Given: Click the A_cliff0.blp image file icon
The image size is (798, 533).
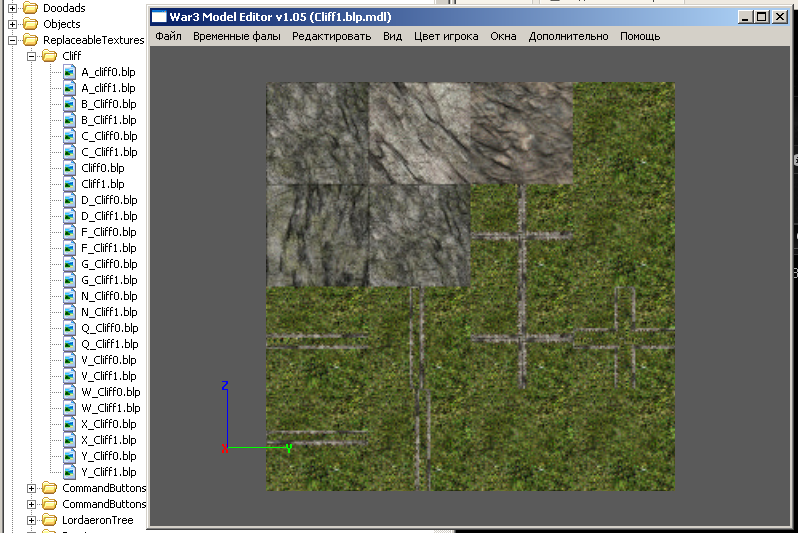Looking at the screenshot, I should [x=70, y=72].
